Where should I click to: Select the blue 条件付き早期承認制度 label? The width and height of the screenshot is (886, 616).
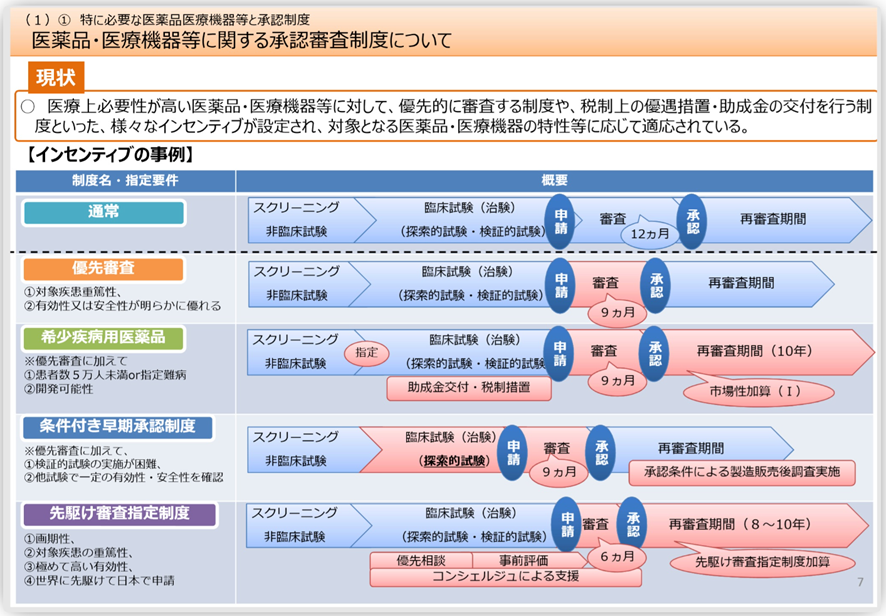[118, 427]
